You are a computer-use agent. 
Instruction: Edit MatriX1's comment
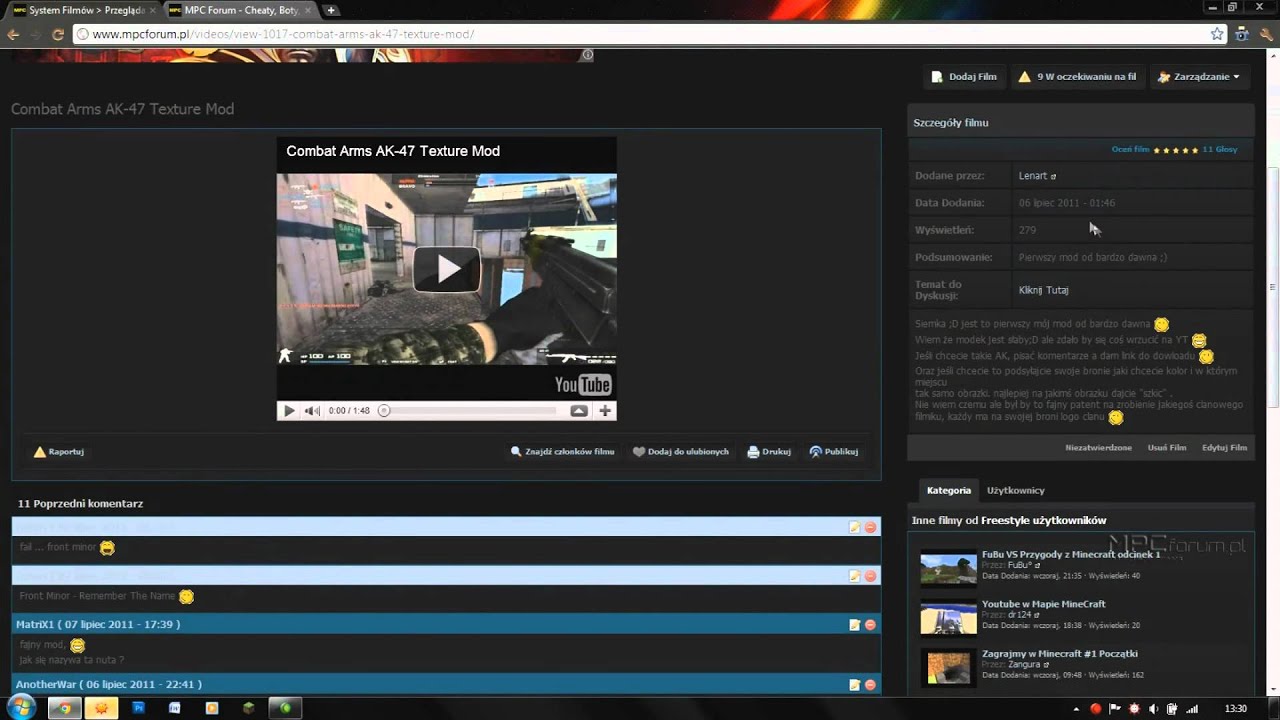(854, 625)
